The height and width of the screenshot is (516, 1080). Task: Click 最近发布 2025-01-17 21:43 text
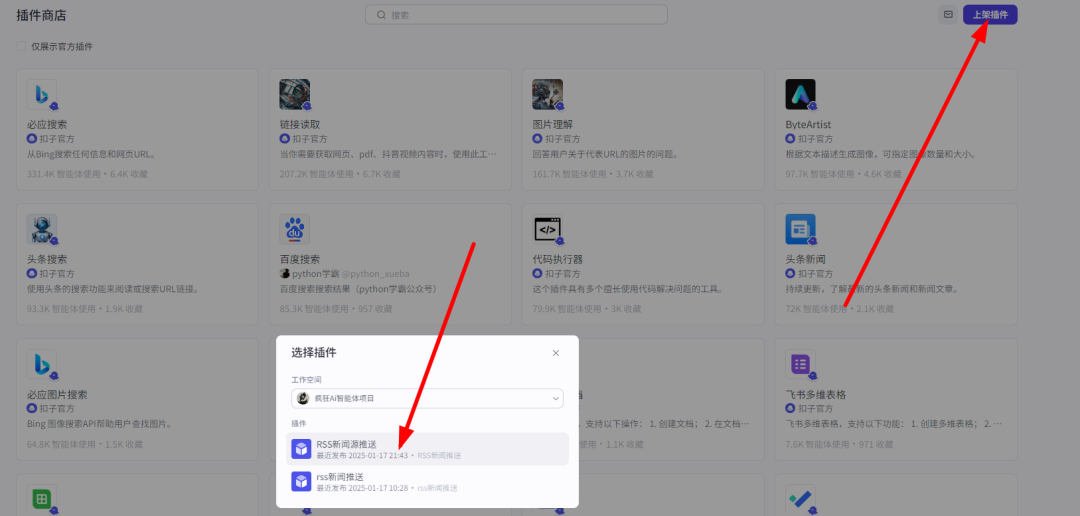pyautogui.click(x=362, y=455)
